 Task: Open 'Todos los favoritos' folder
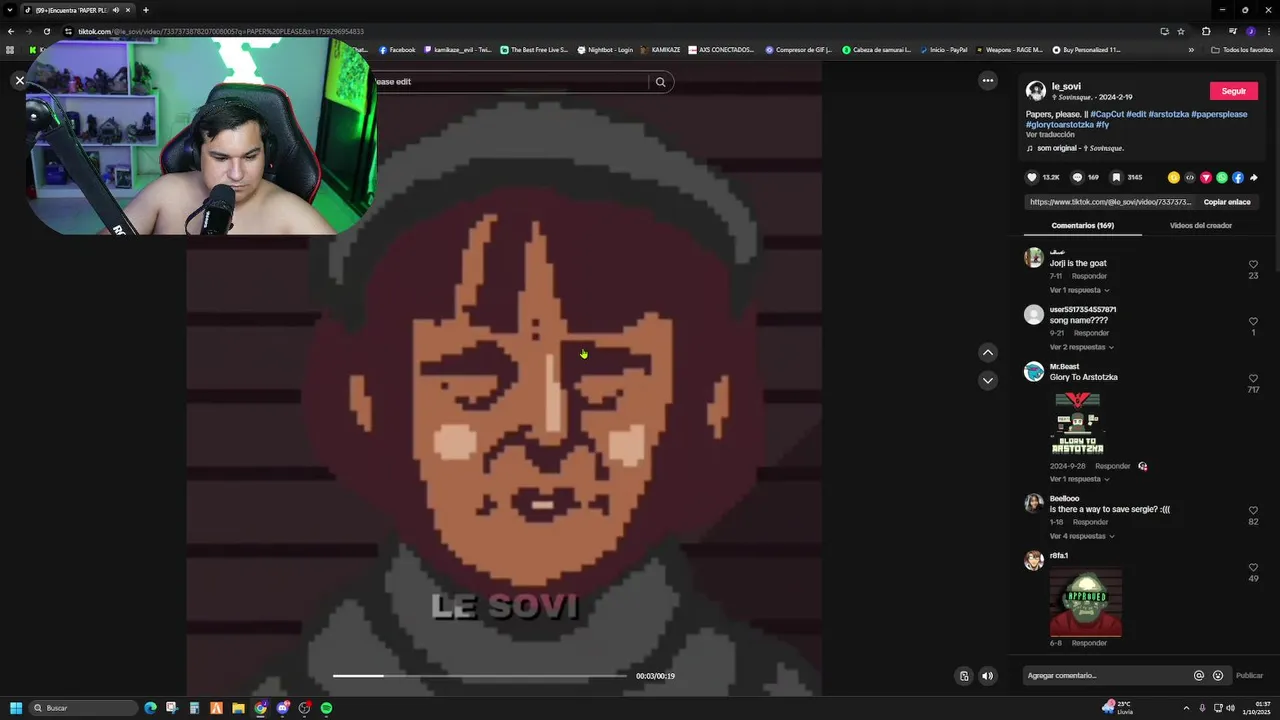pyautogui.click(x=1242, y=49)
